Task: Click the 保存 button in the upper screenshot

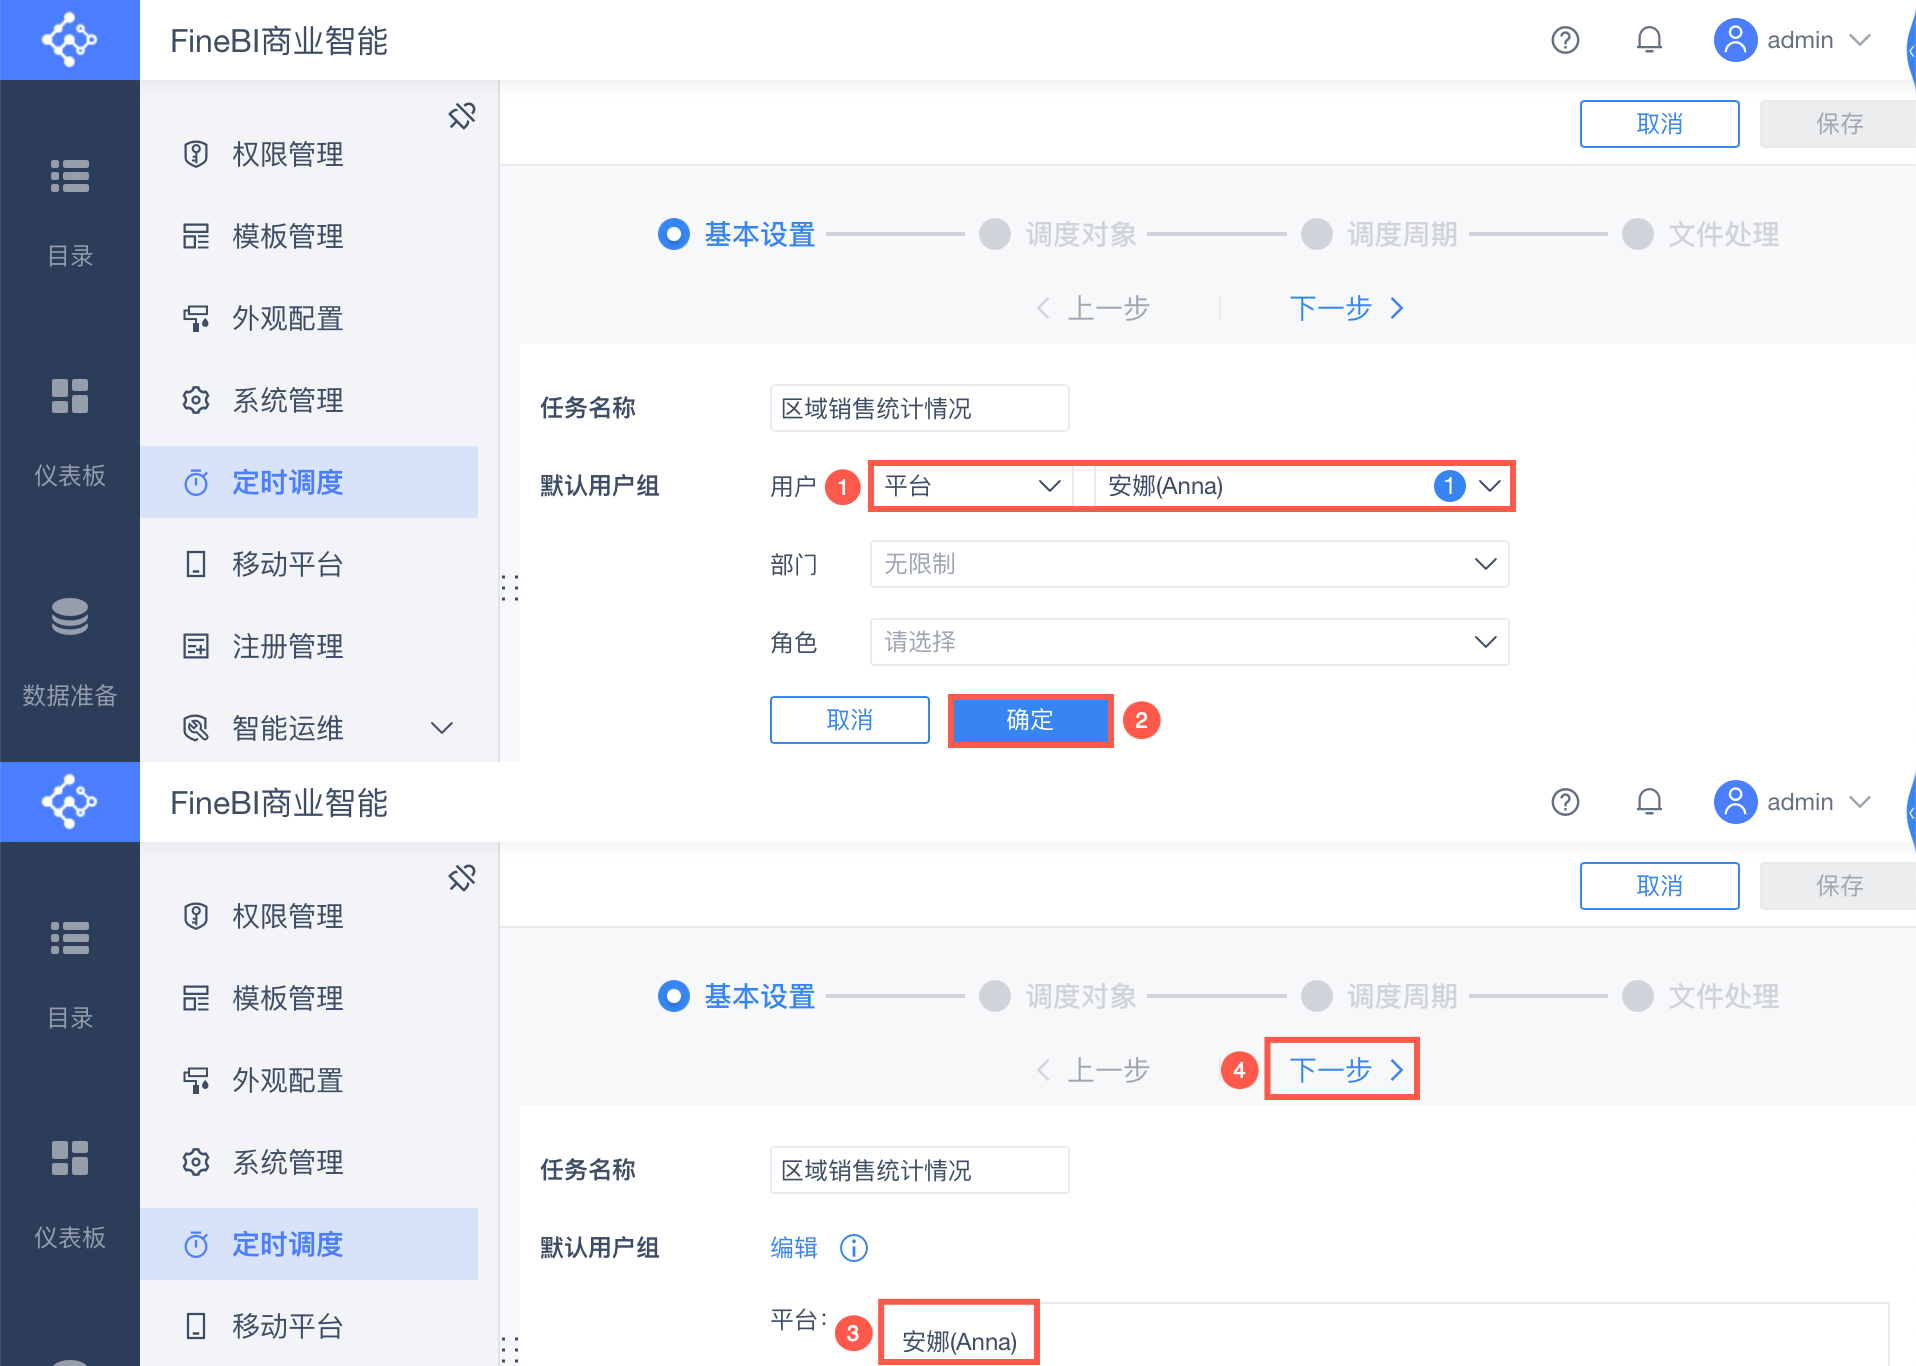Action: point(1838,124)
